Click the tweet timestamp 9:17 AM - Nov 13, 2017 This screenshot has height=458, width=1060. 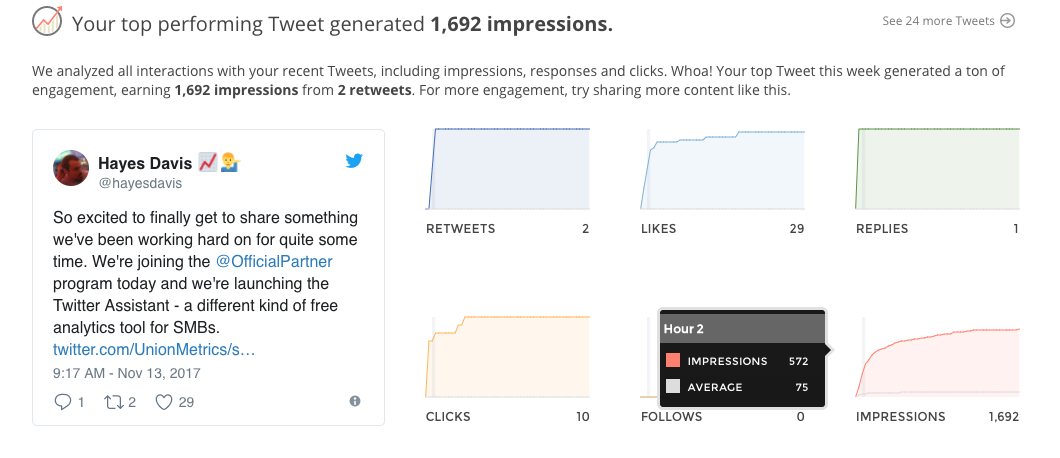[x=127, y=373]
